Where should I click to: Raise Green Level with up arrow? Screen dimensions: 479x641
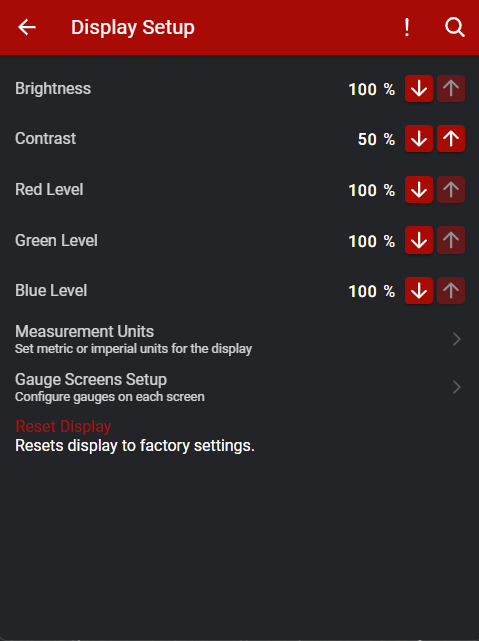[x=451, y=240]
